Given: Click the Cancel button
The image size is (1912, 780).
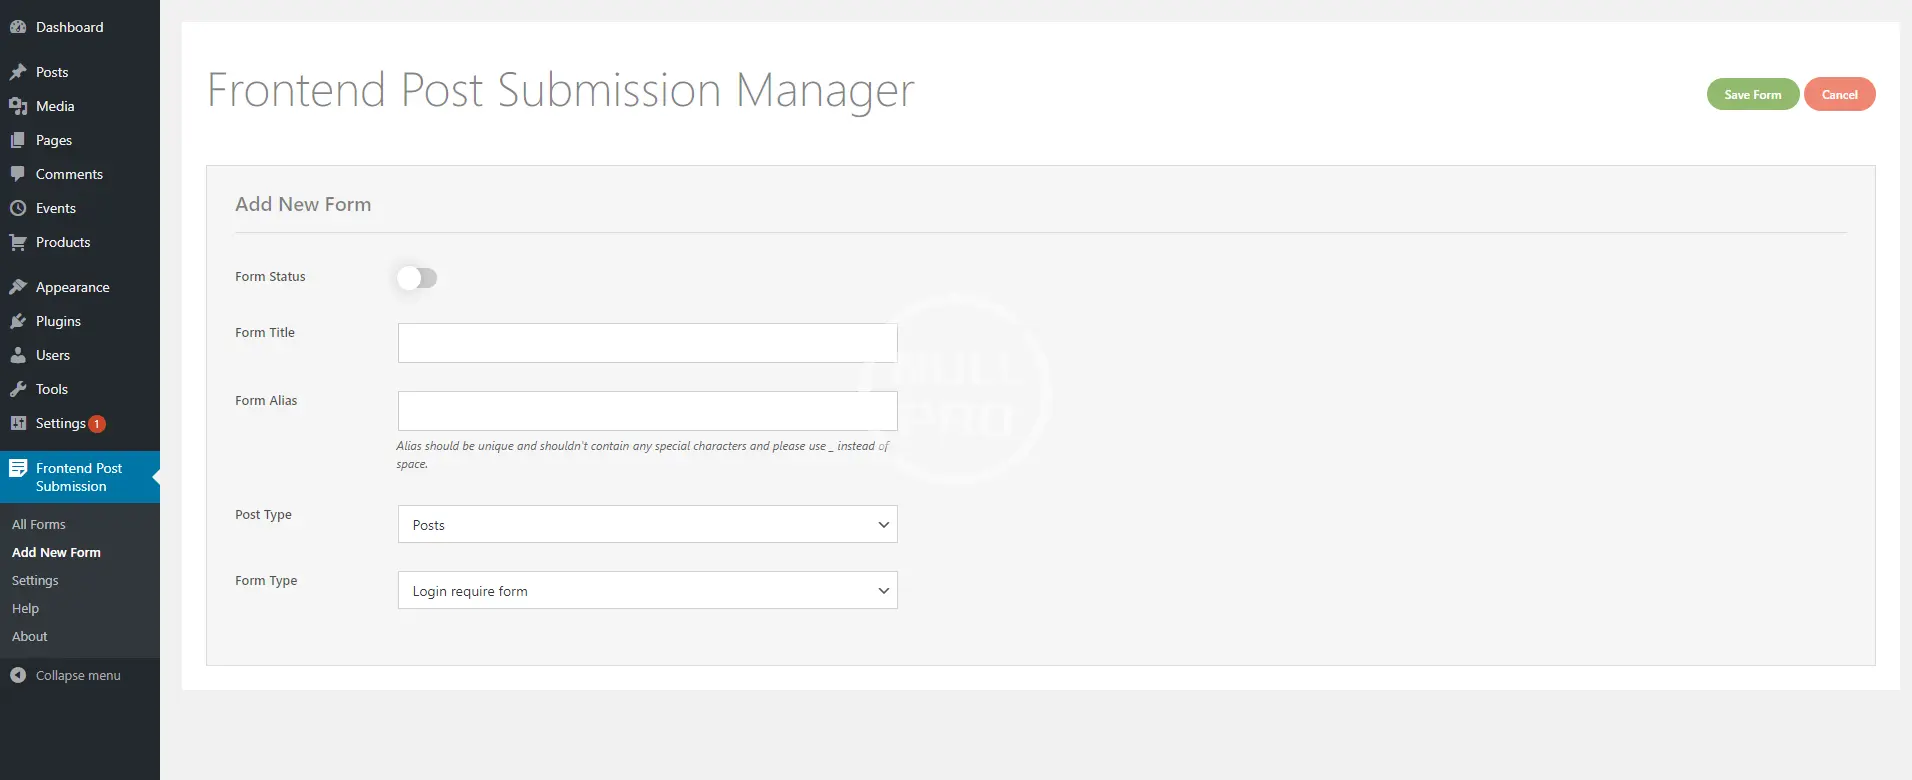Looking at the screenshot, I should click(1839, 95).
